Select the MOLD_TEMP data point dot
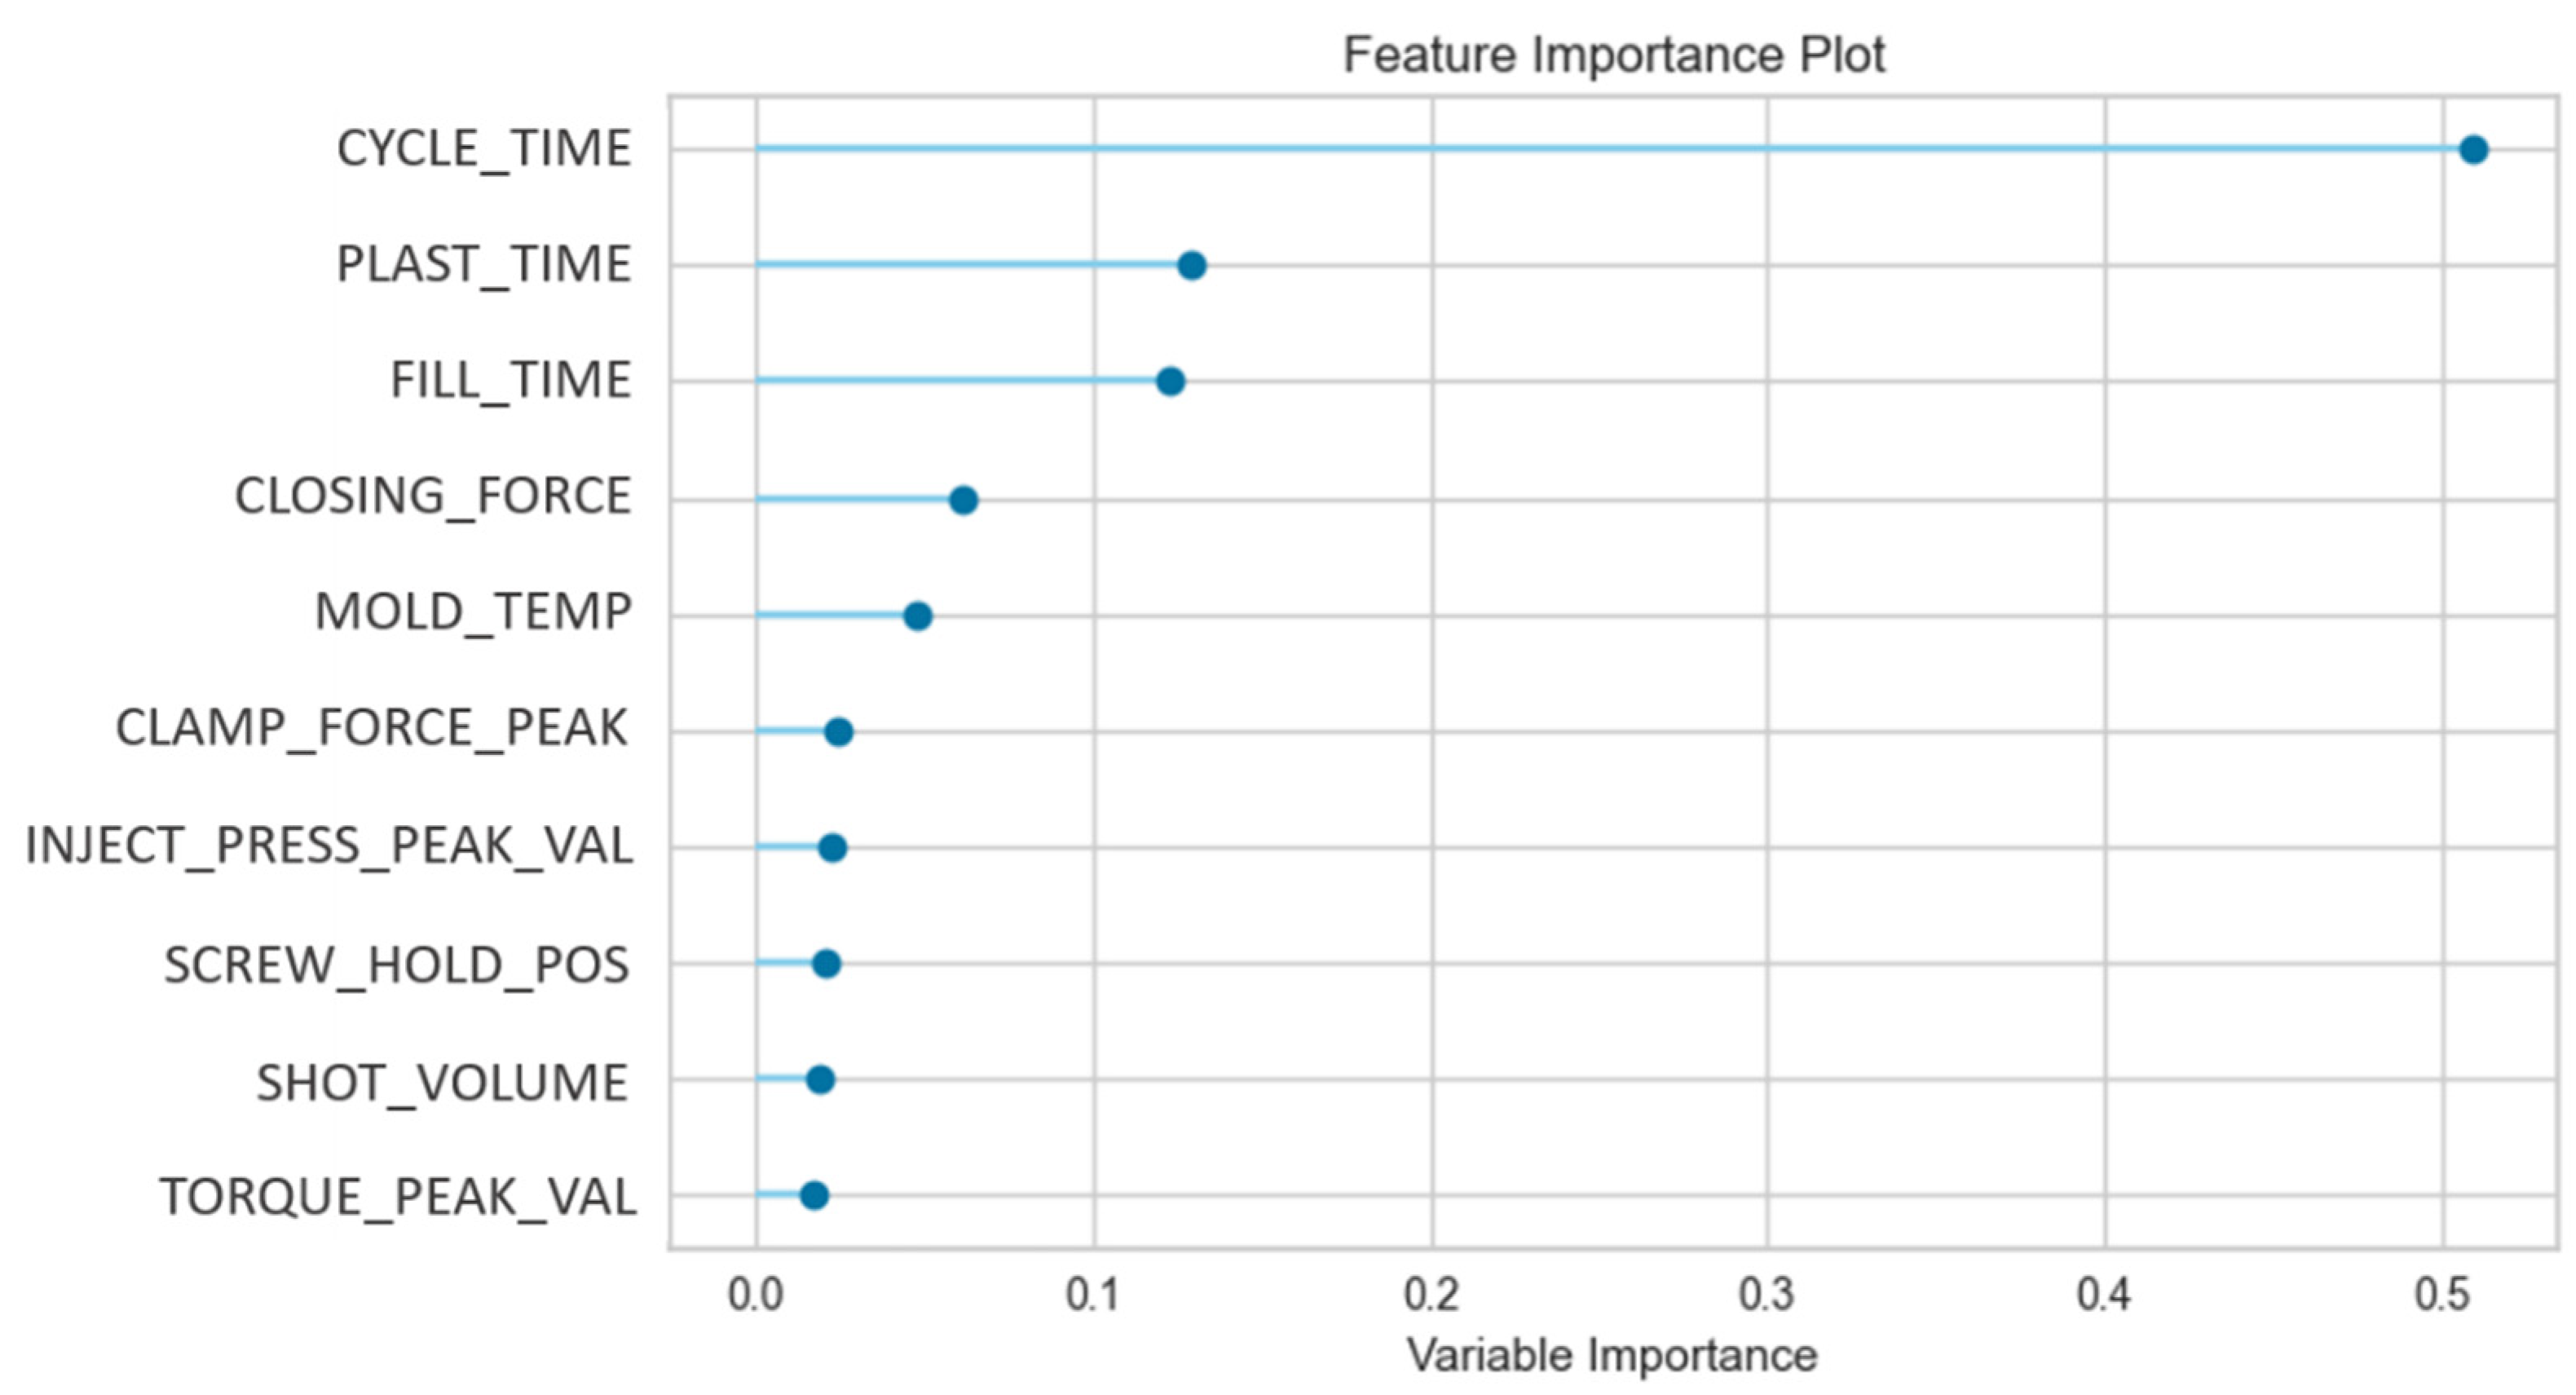Screen dimensions: 2576x1395 [x=918, y=616]
